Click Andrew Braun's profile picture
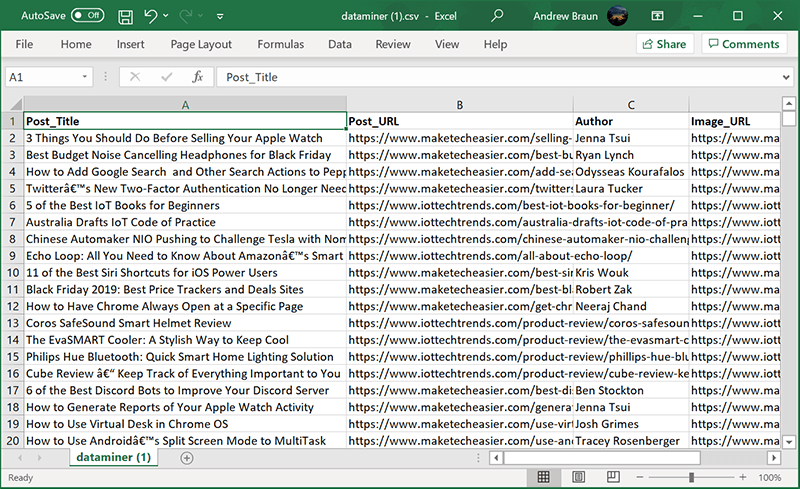800x489 pixels. [x=617, y=16]
